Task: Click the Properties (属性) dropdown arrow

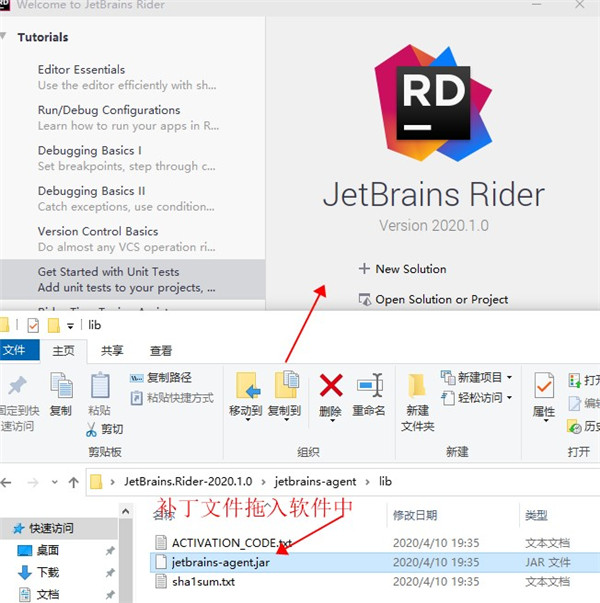Action: (x=545, y=421)
